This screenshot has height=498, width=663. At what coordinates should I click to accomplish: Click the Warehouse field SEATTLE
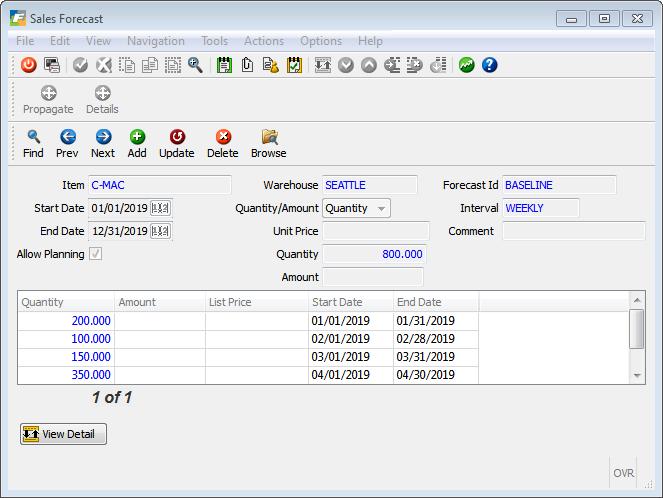point(370,185)
